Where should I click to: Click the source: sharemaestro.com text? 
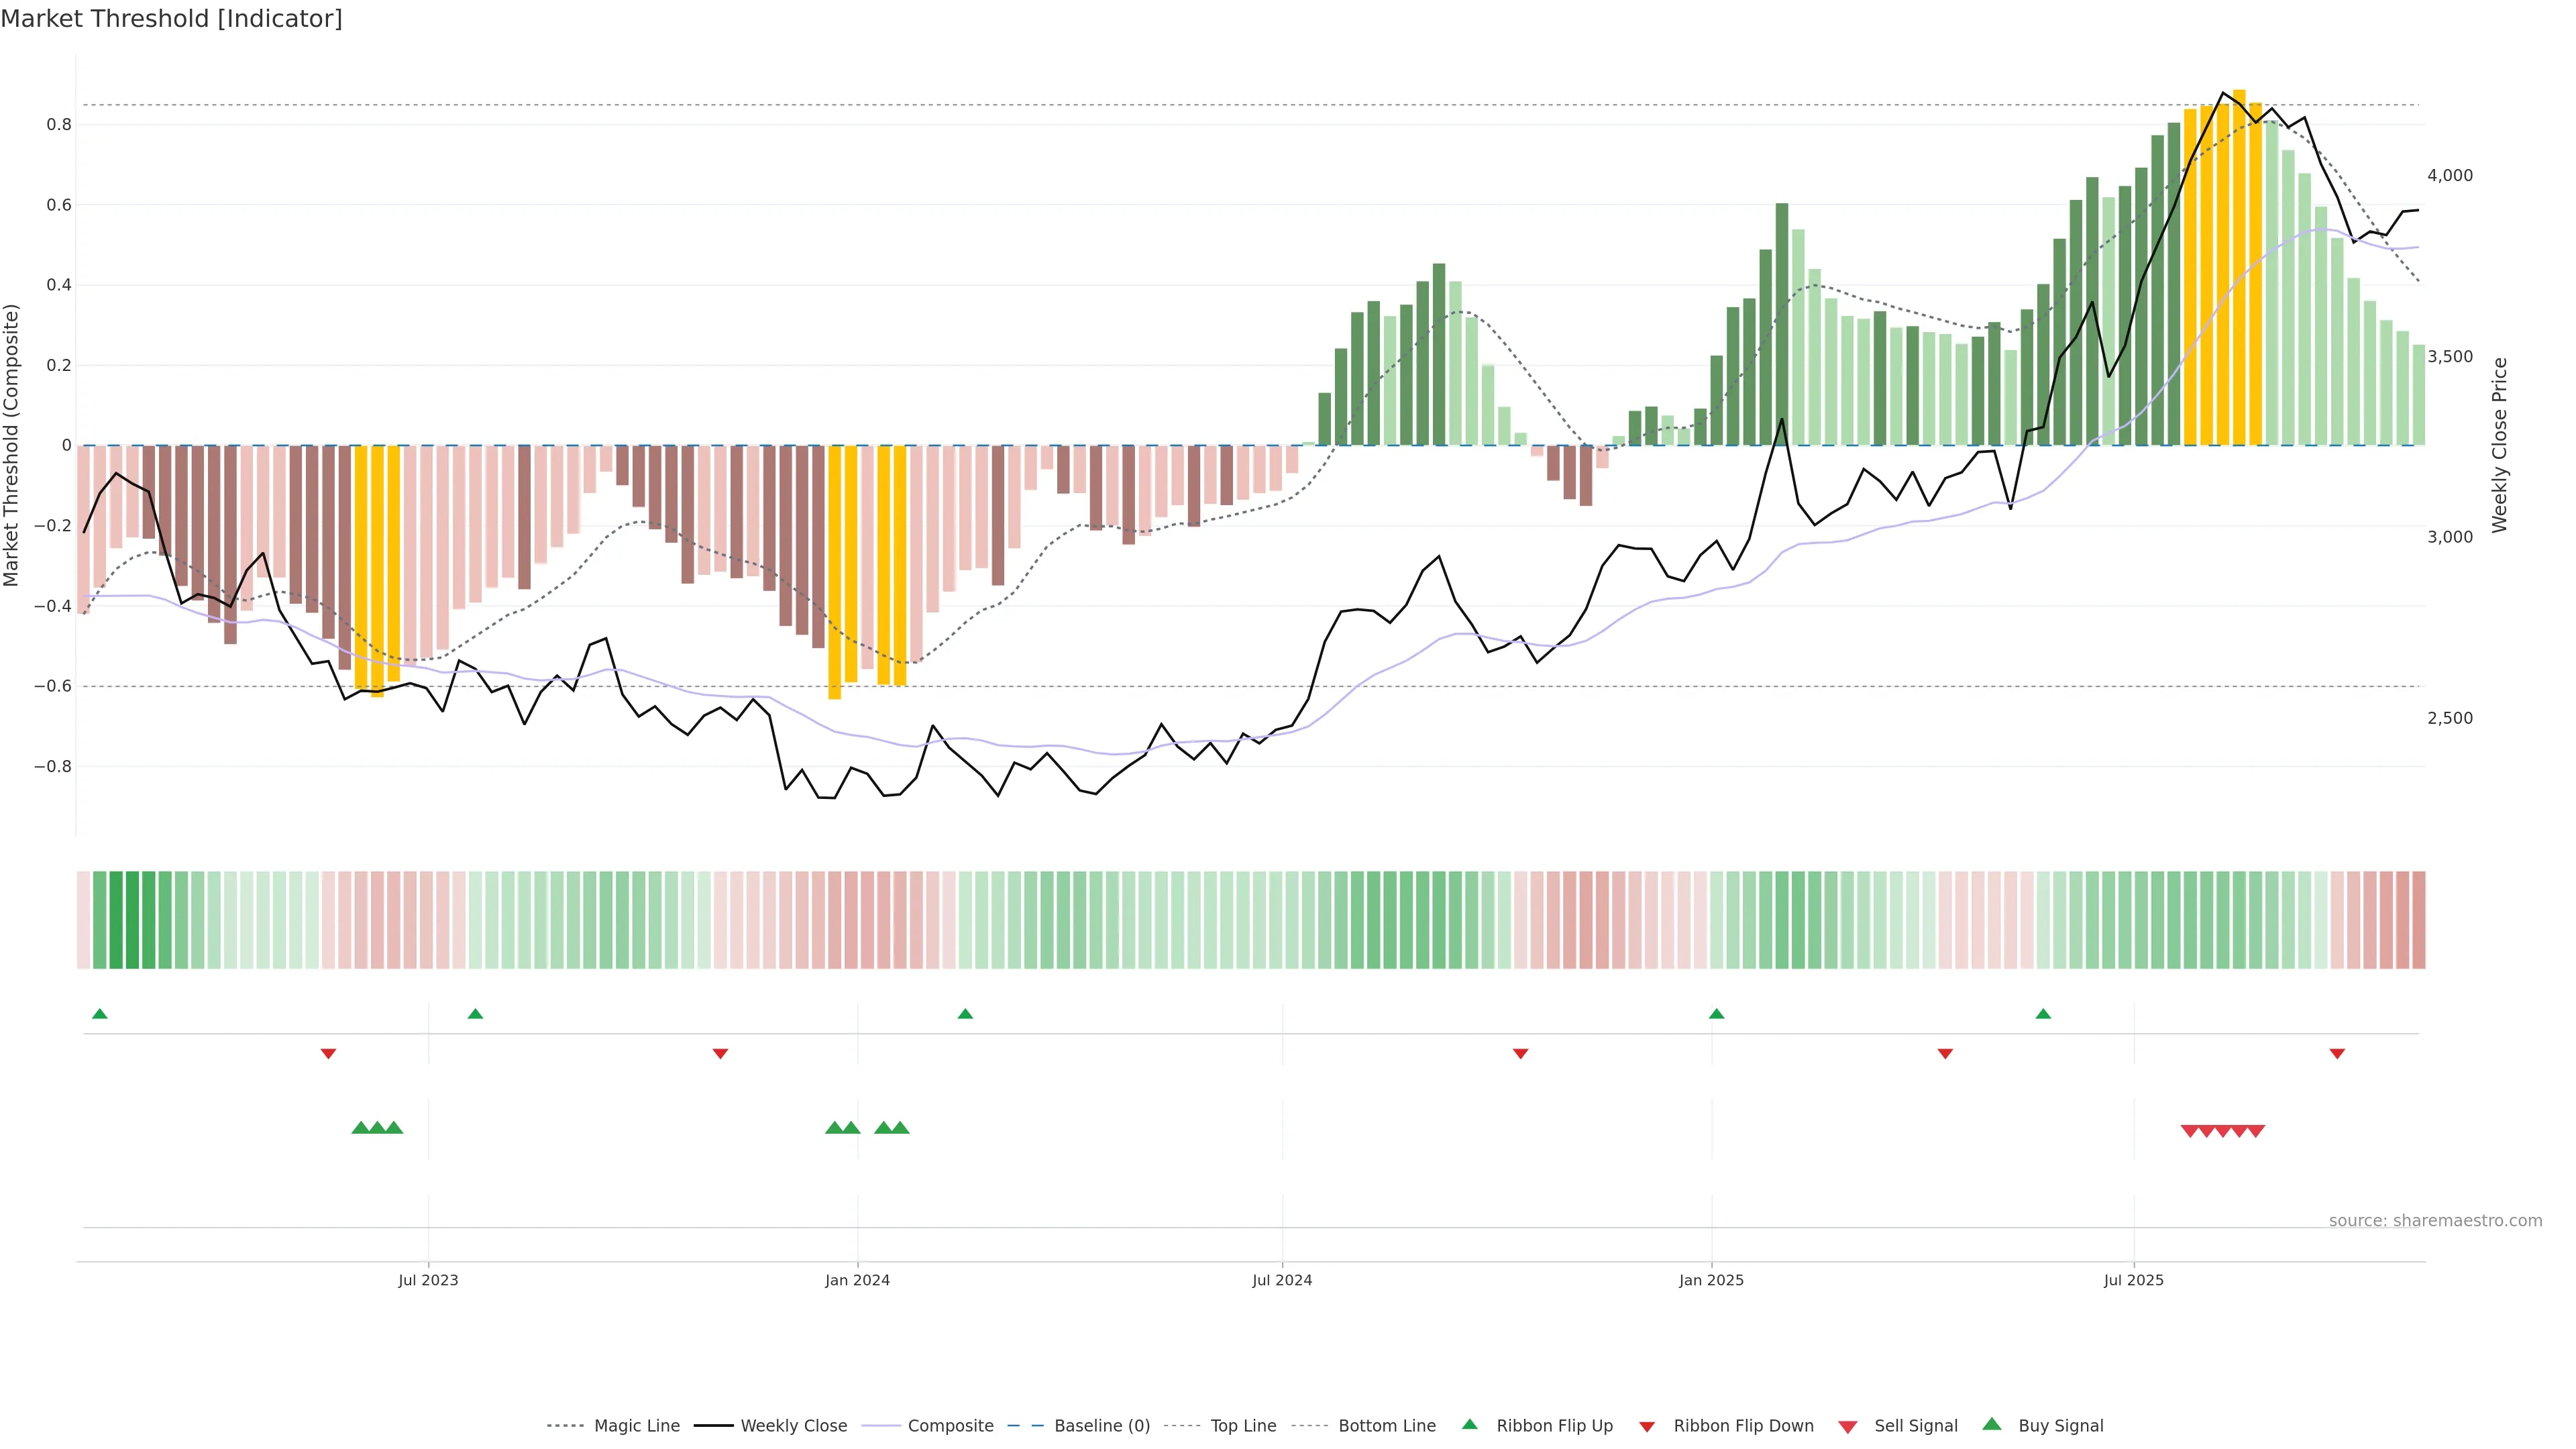coord(2435,1221)
